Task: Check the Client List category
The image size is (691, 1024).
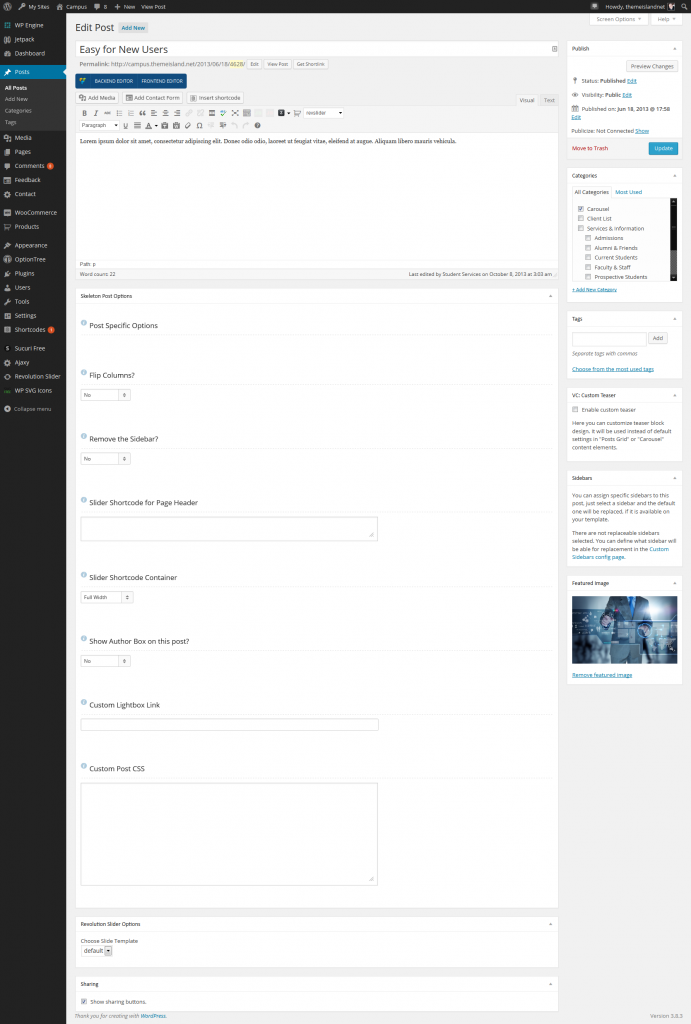Action: (x=581, y=218)
